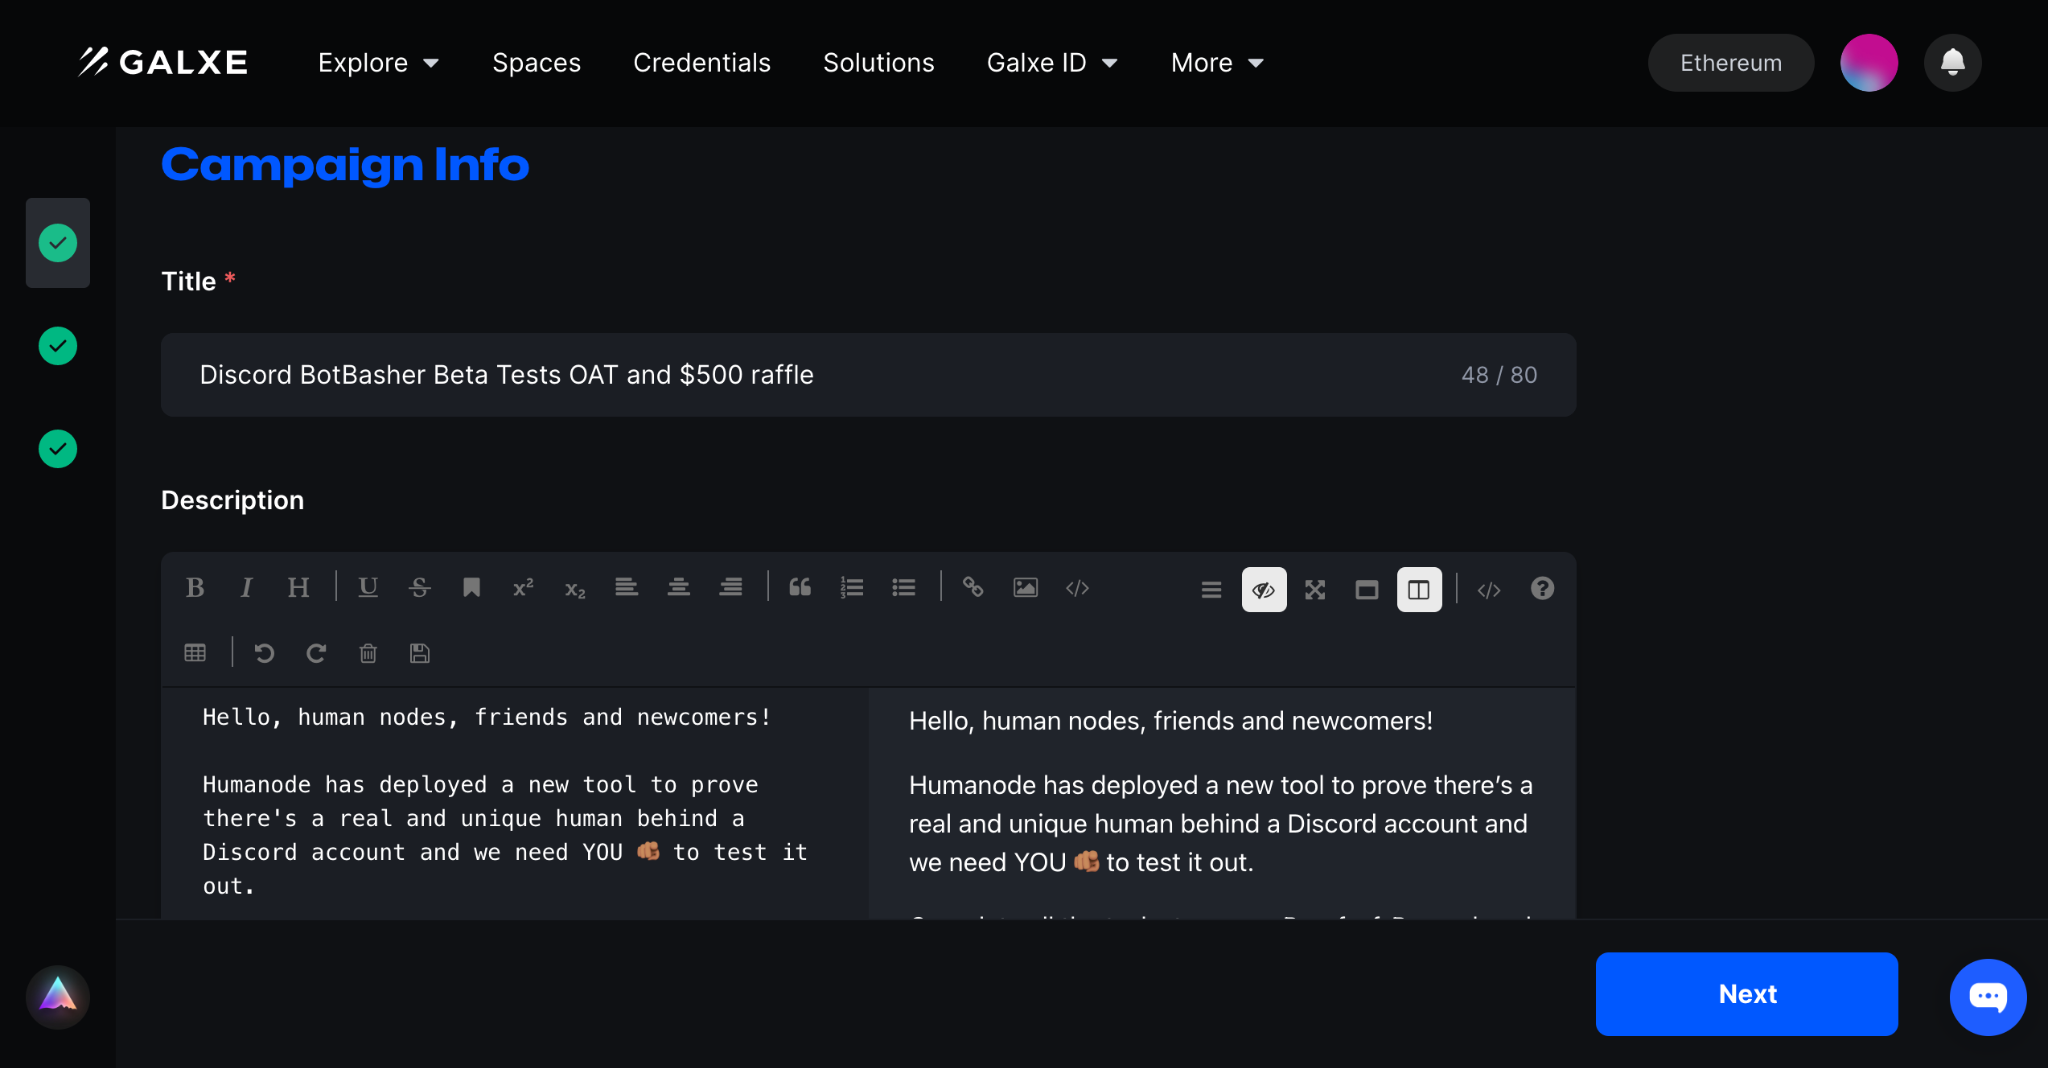Select the third completed step checkmark
Viewport: 2048px width, 1068px height.
[x=58, y=449]
